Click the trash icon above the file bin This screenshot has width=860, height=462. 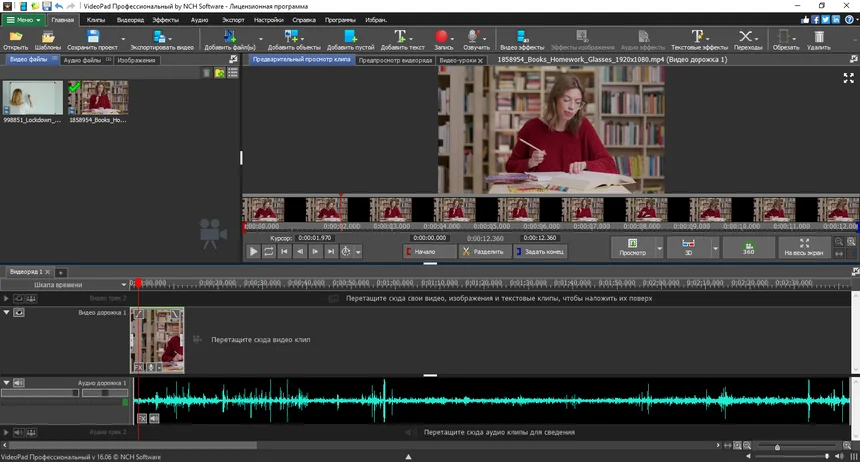pyautogui.click(x=206, y=73)
